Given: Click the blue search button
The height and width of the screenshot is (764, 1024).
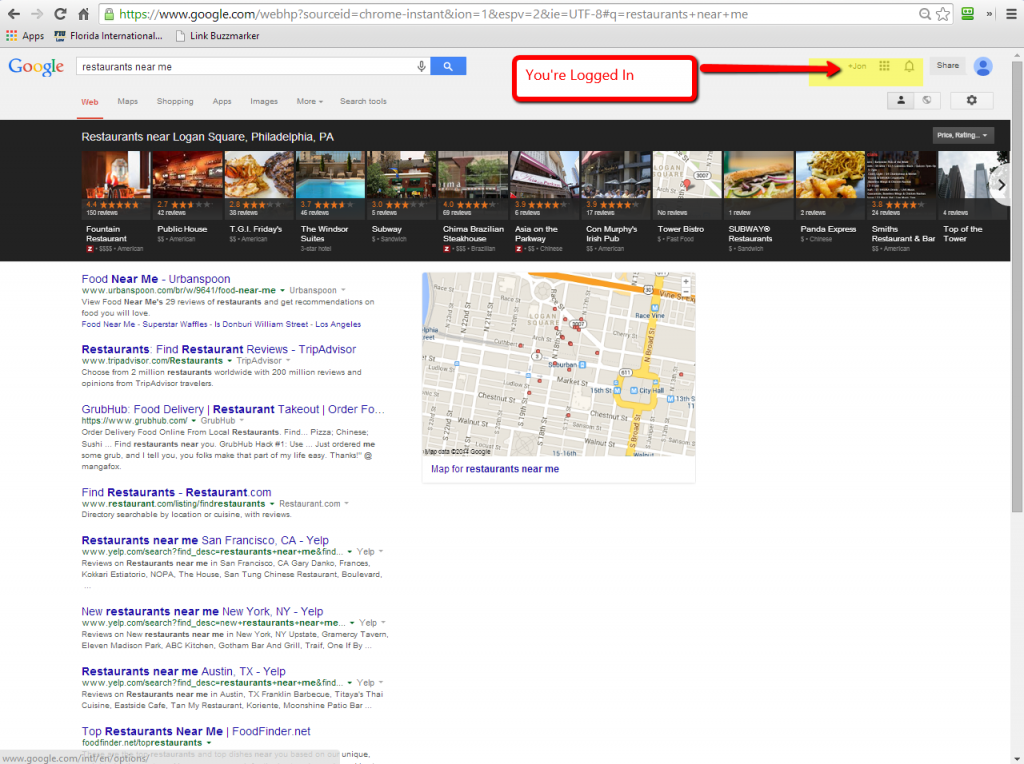Looking at the screenshot, I should (448, 66).
